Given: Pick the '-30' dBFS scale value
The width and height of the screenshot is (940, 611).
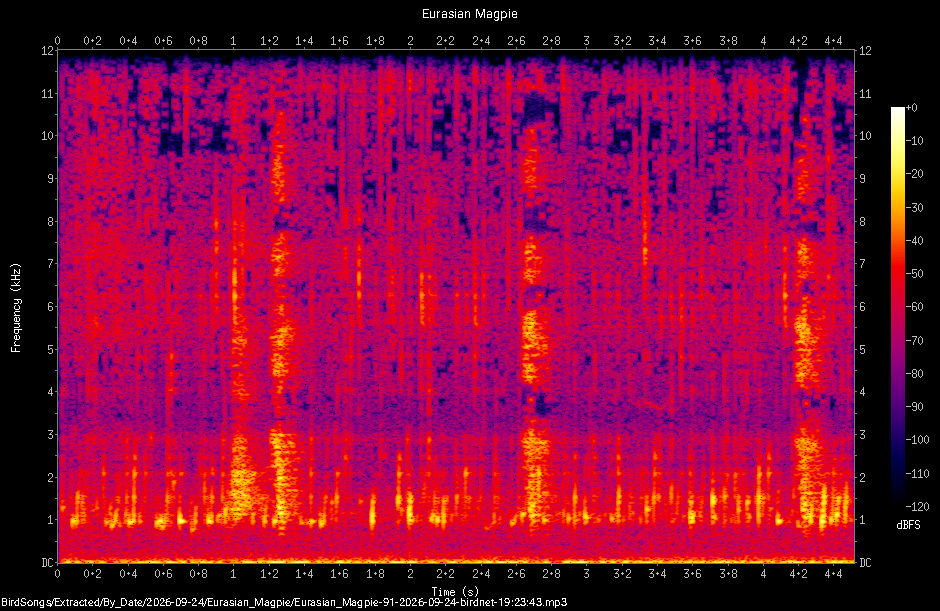Looking at the screenshot, I should [x=914, y=207].
